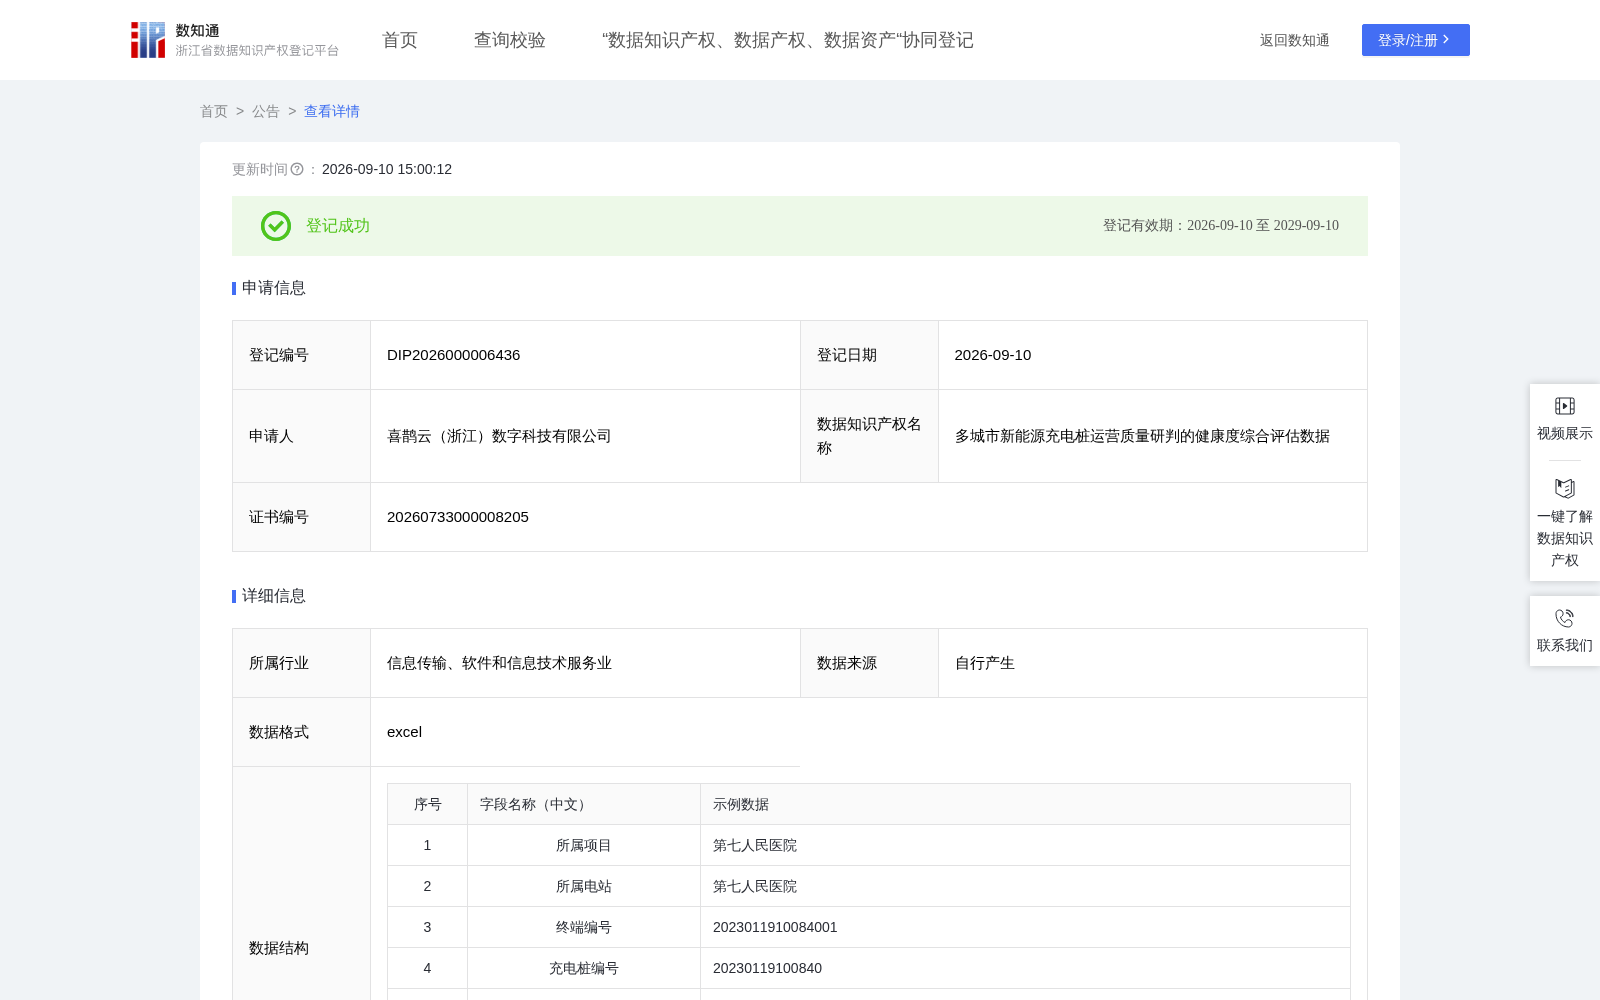Select the 自行产生 data source value

pyautogui.click(x=985, y=663)
